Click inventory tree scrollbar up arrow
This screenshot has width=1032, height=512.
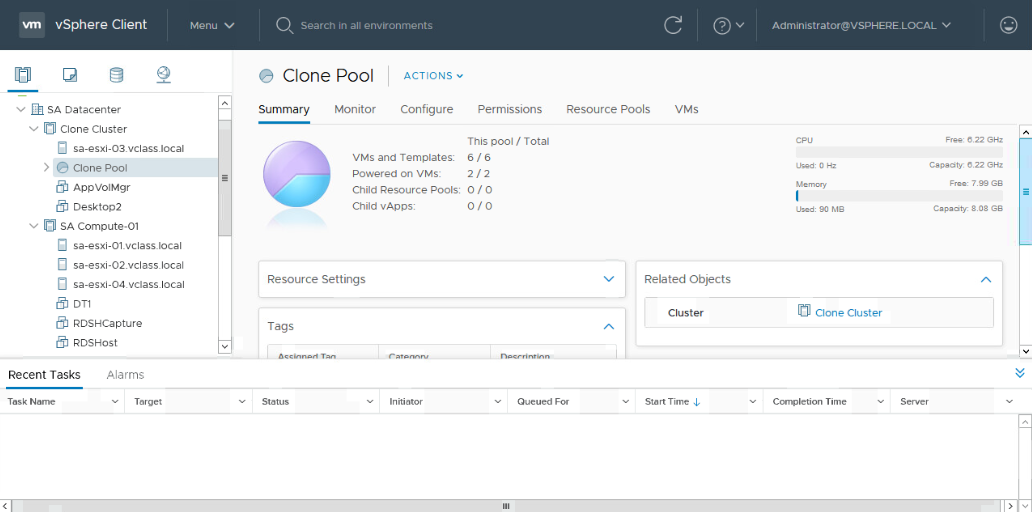224,103
